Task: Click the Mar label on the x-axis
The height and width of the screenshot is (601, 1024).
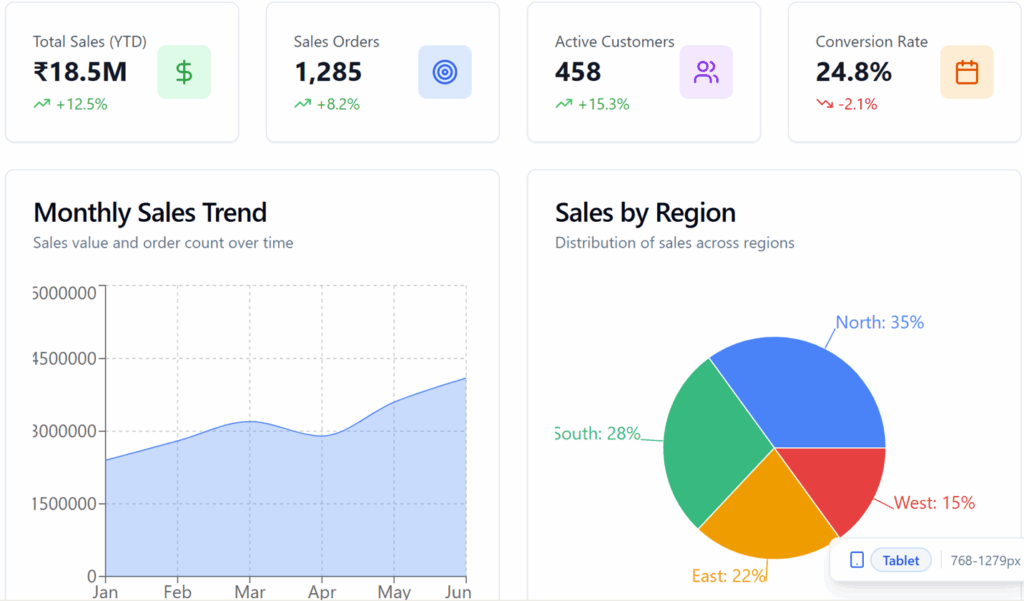Action: pos(249,592)
